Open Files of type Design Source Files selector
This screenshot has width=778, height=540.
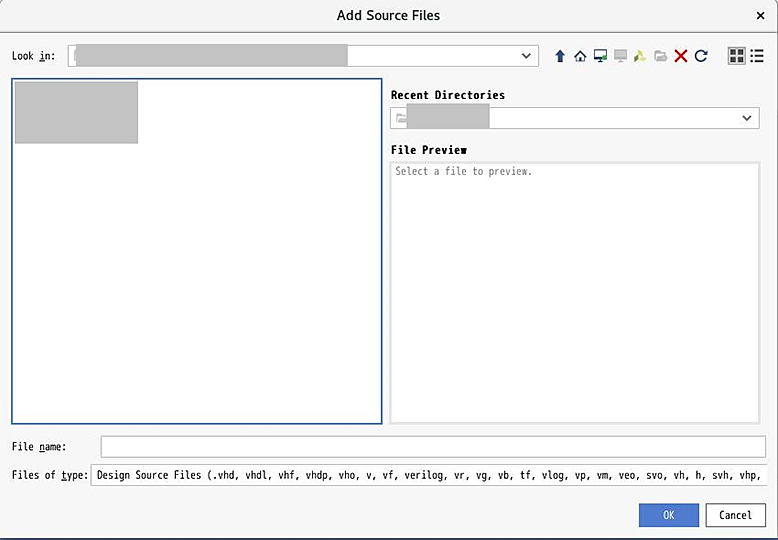tap(429, 475)
